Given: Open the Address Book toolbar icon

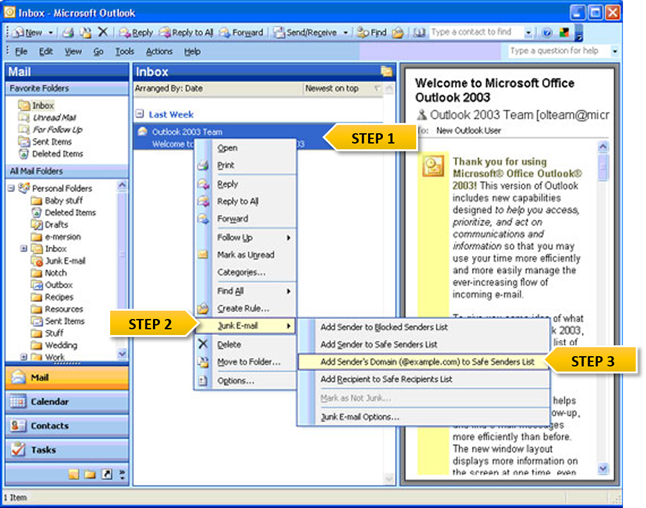Looking at the screenshot, I should [x=419, y=32].
